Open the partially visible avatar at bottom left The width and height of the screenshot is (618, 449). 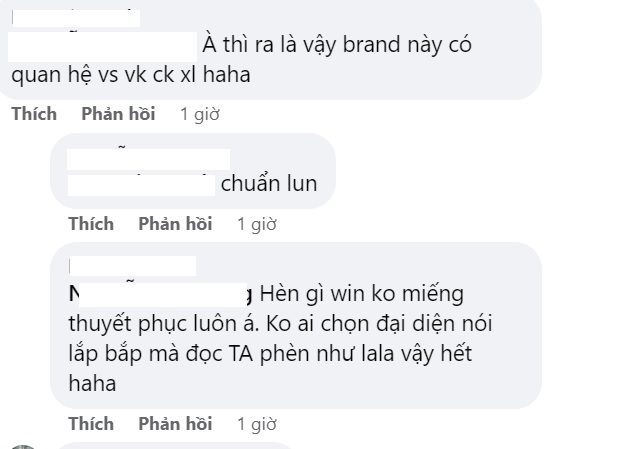pos(23,447)
